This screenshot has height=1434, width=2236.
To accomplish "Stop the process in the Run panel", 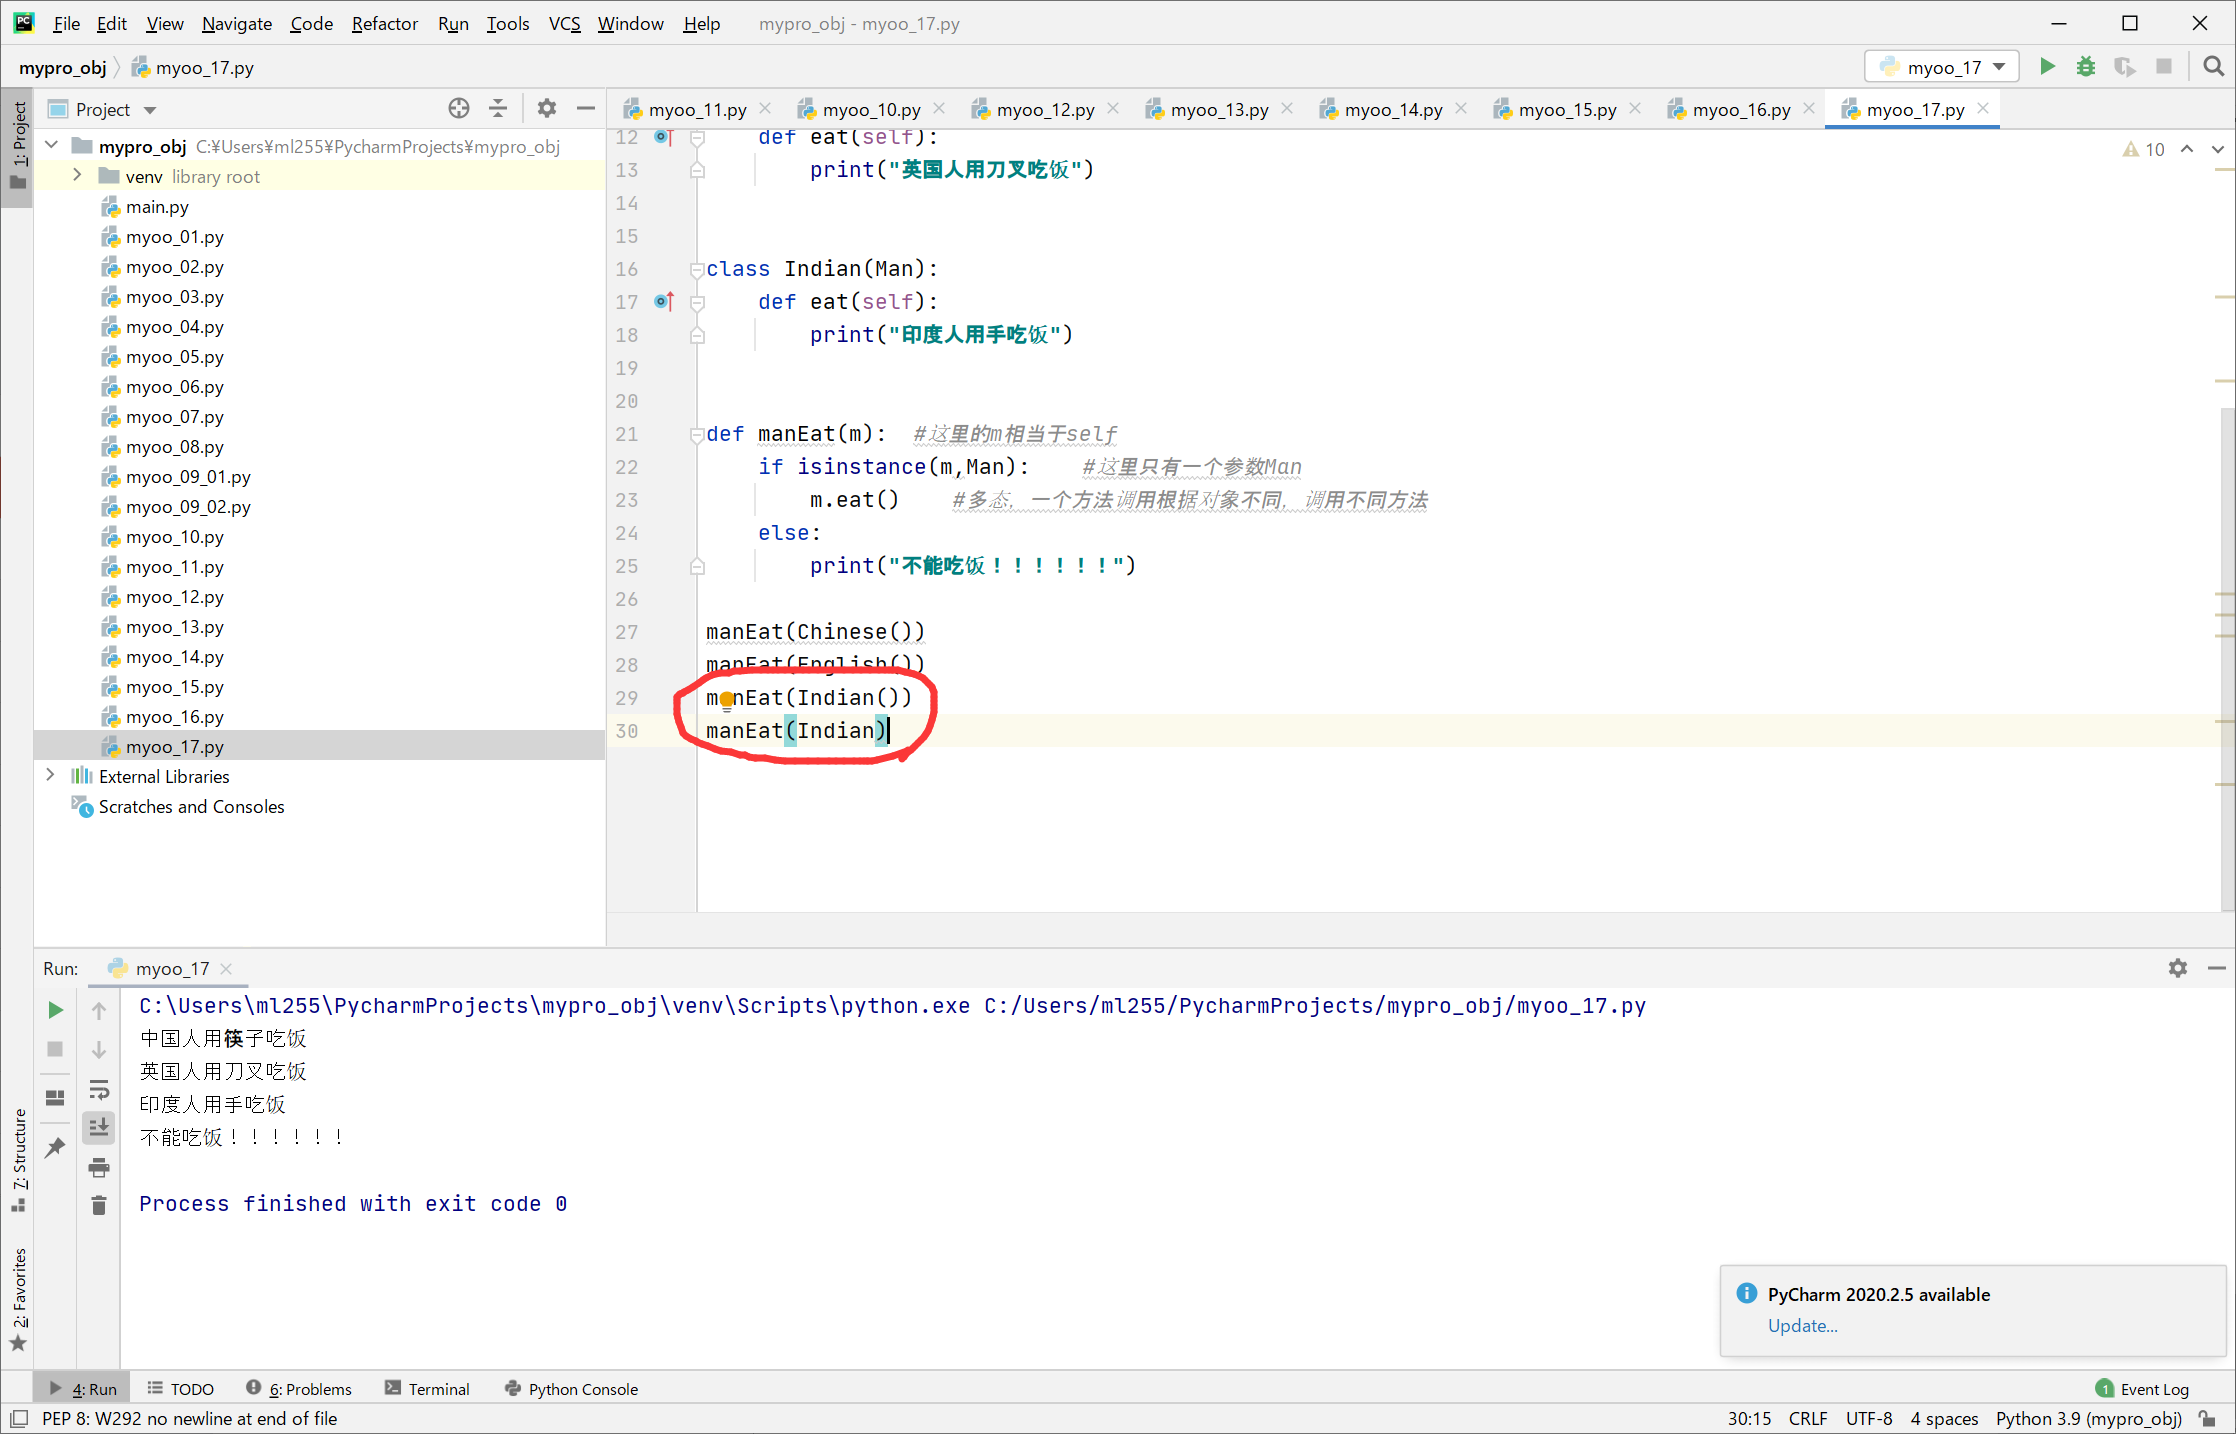I will tap(56, 1049).
